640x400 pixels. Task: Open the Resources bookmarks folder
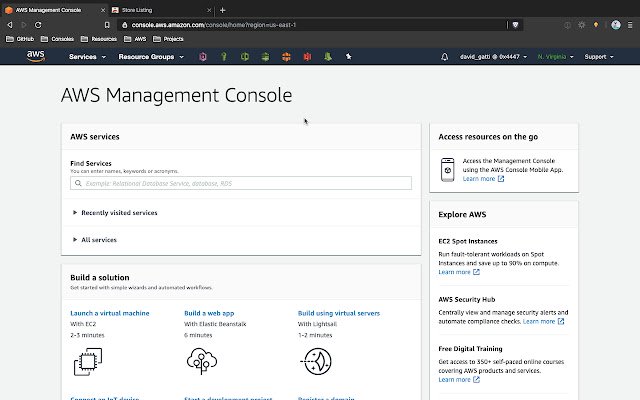(x=99, y=39)
